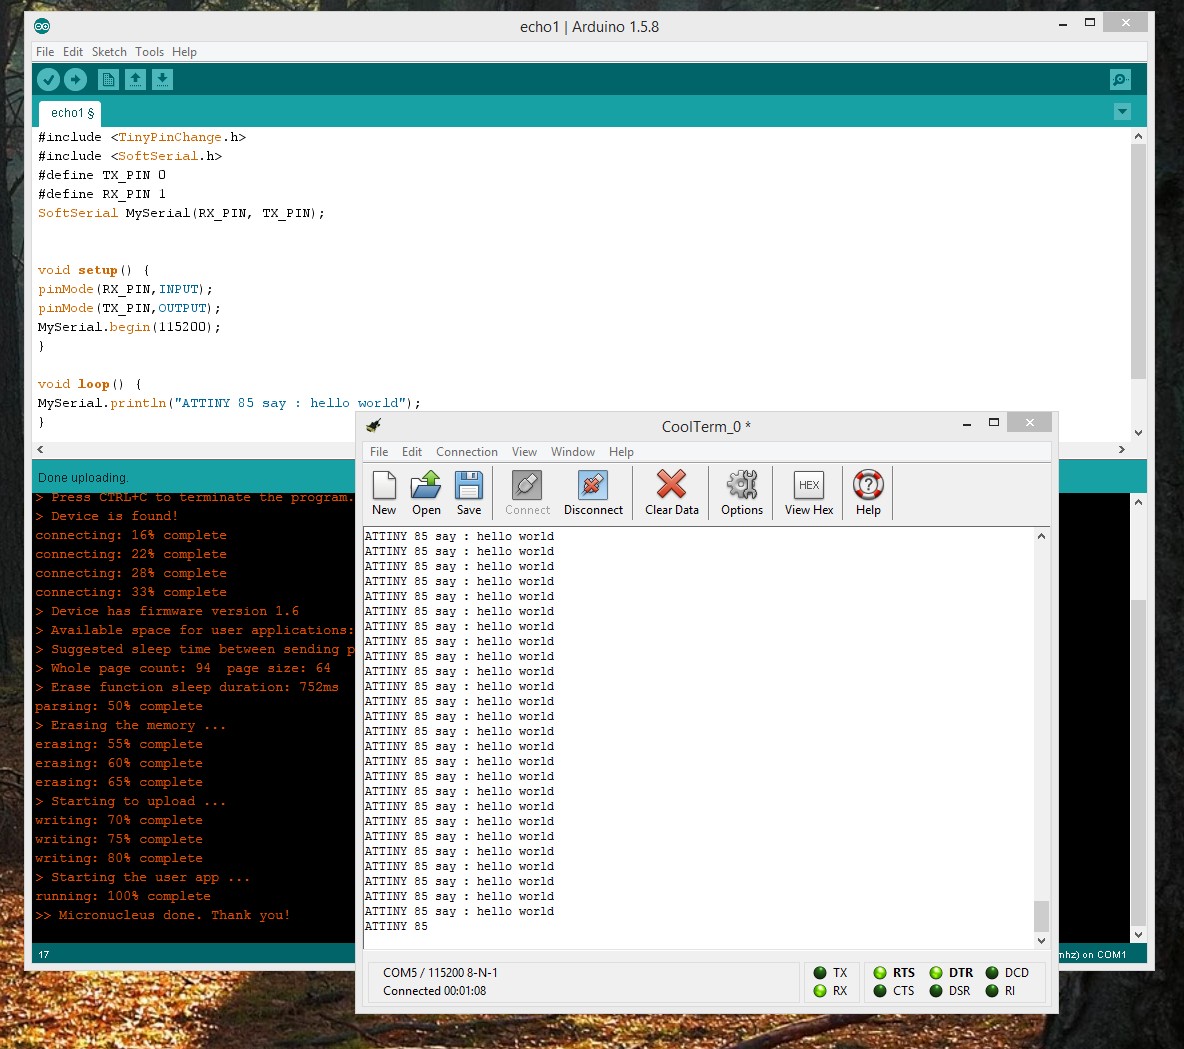
Task: Open the CoolTerm View menu
Action: point(524,452)
